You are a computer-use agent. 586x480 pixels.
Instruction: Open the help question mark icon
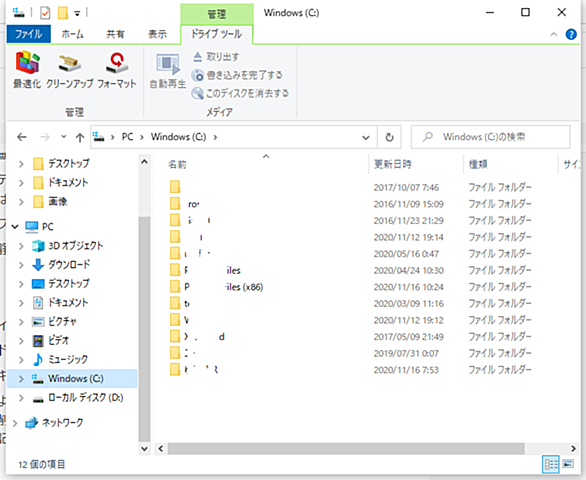pyautogui.click(x=571, y=34)
